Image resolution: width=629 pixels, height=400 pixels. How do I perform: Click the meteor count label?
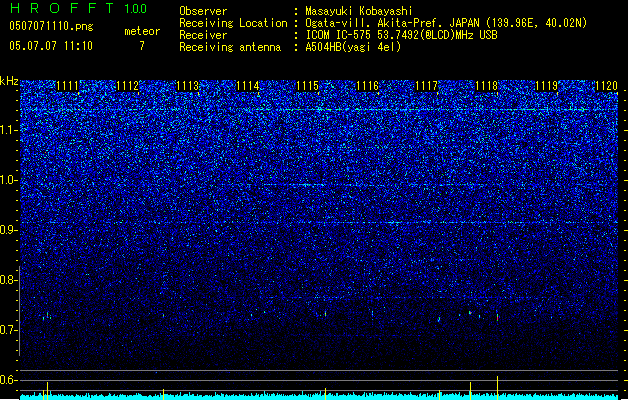tap(142, 31)
